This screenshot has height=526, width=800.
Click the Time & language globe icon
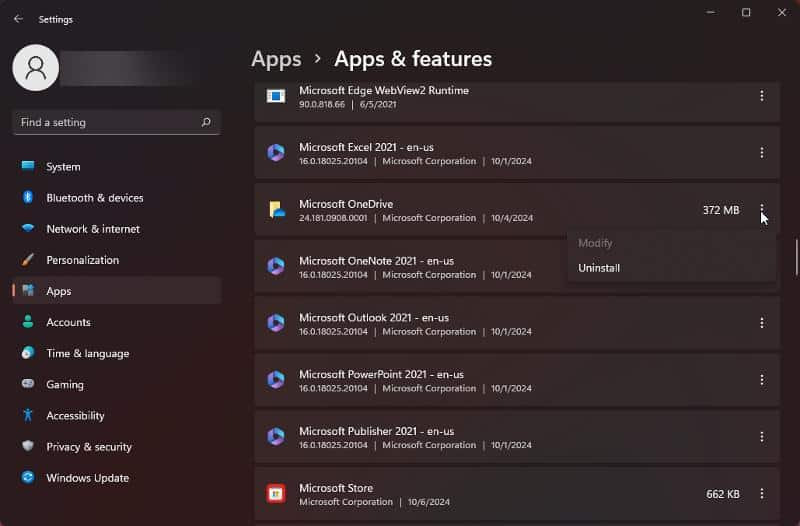28,353
